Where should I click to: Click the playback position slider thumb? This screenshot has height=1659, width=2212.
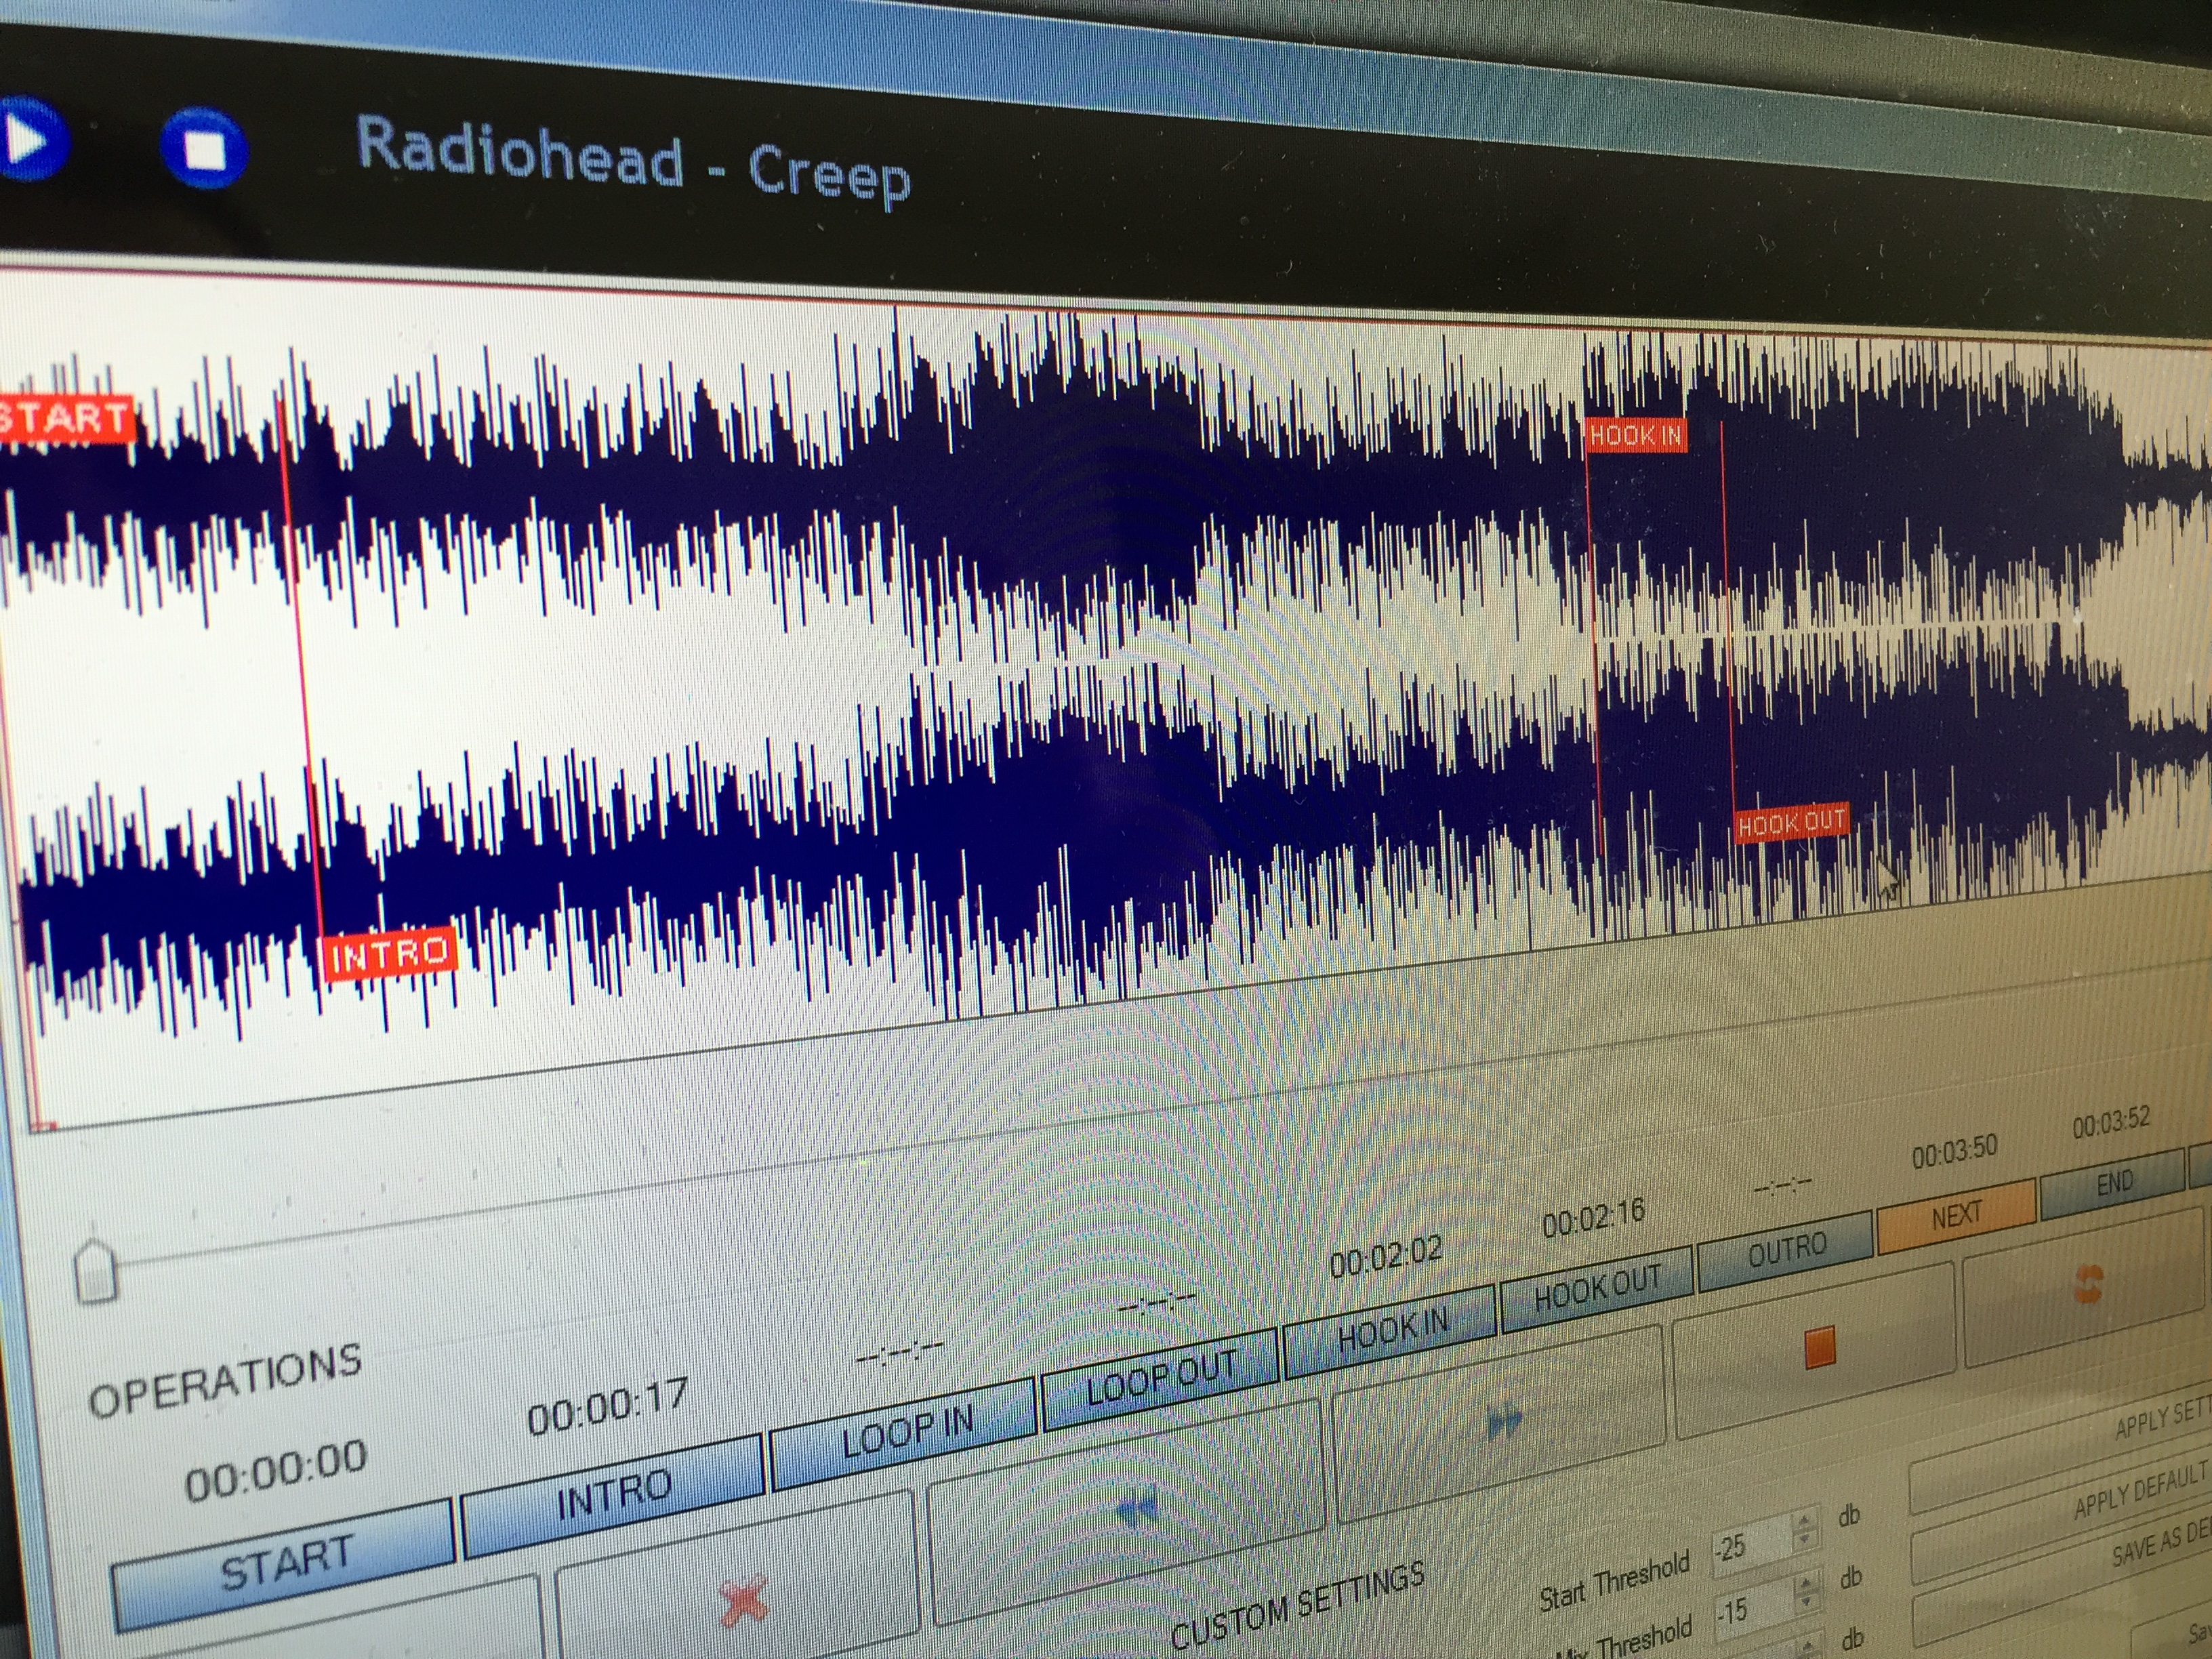[x=96, y=1271]
